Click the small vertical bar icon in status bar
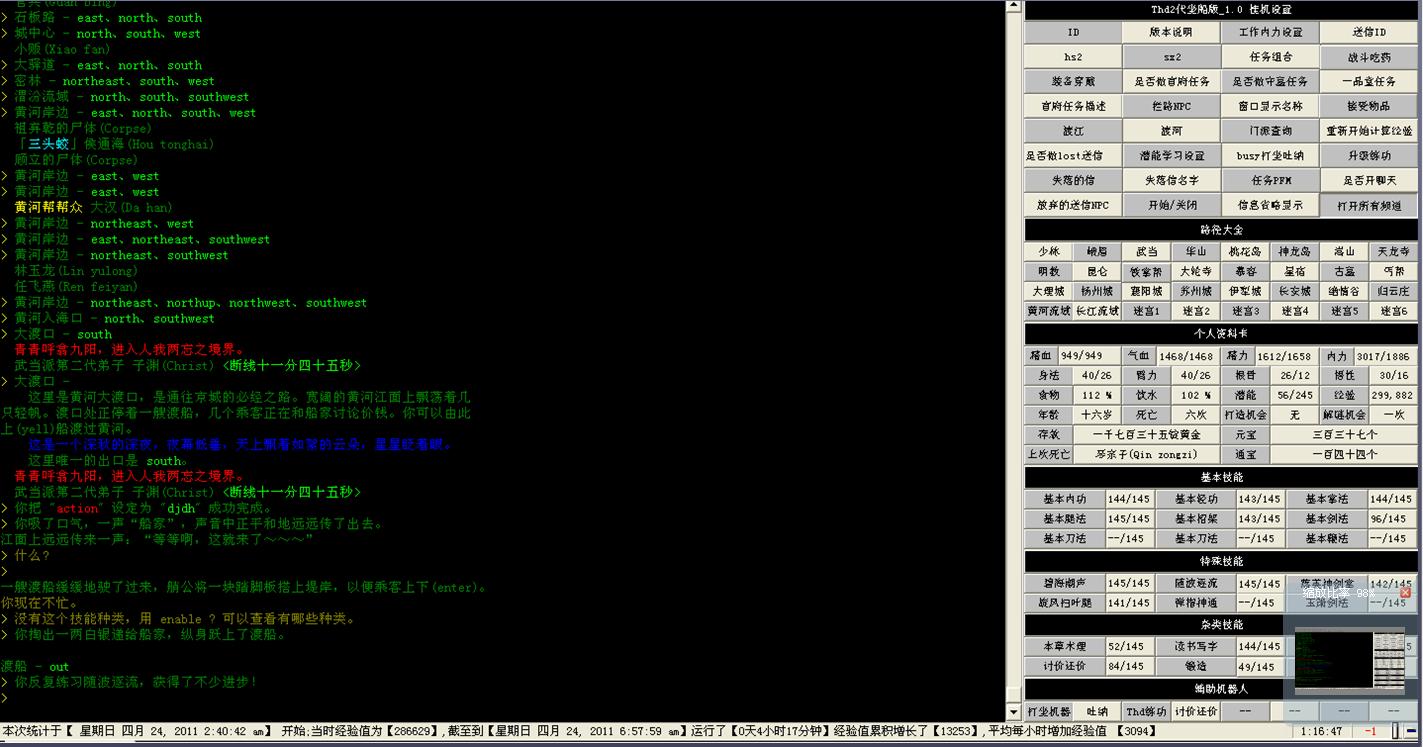Screen dimensions: 1423x747 tap(1395, 732)
